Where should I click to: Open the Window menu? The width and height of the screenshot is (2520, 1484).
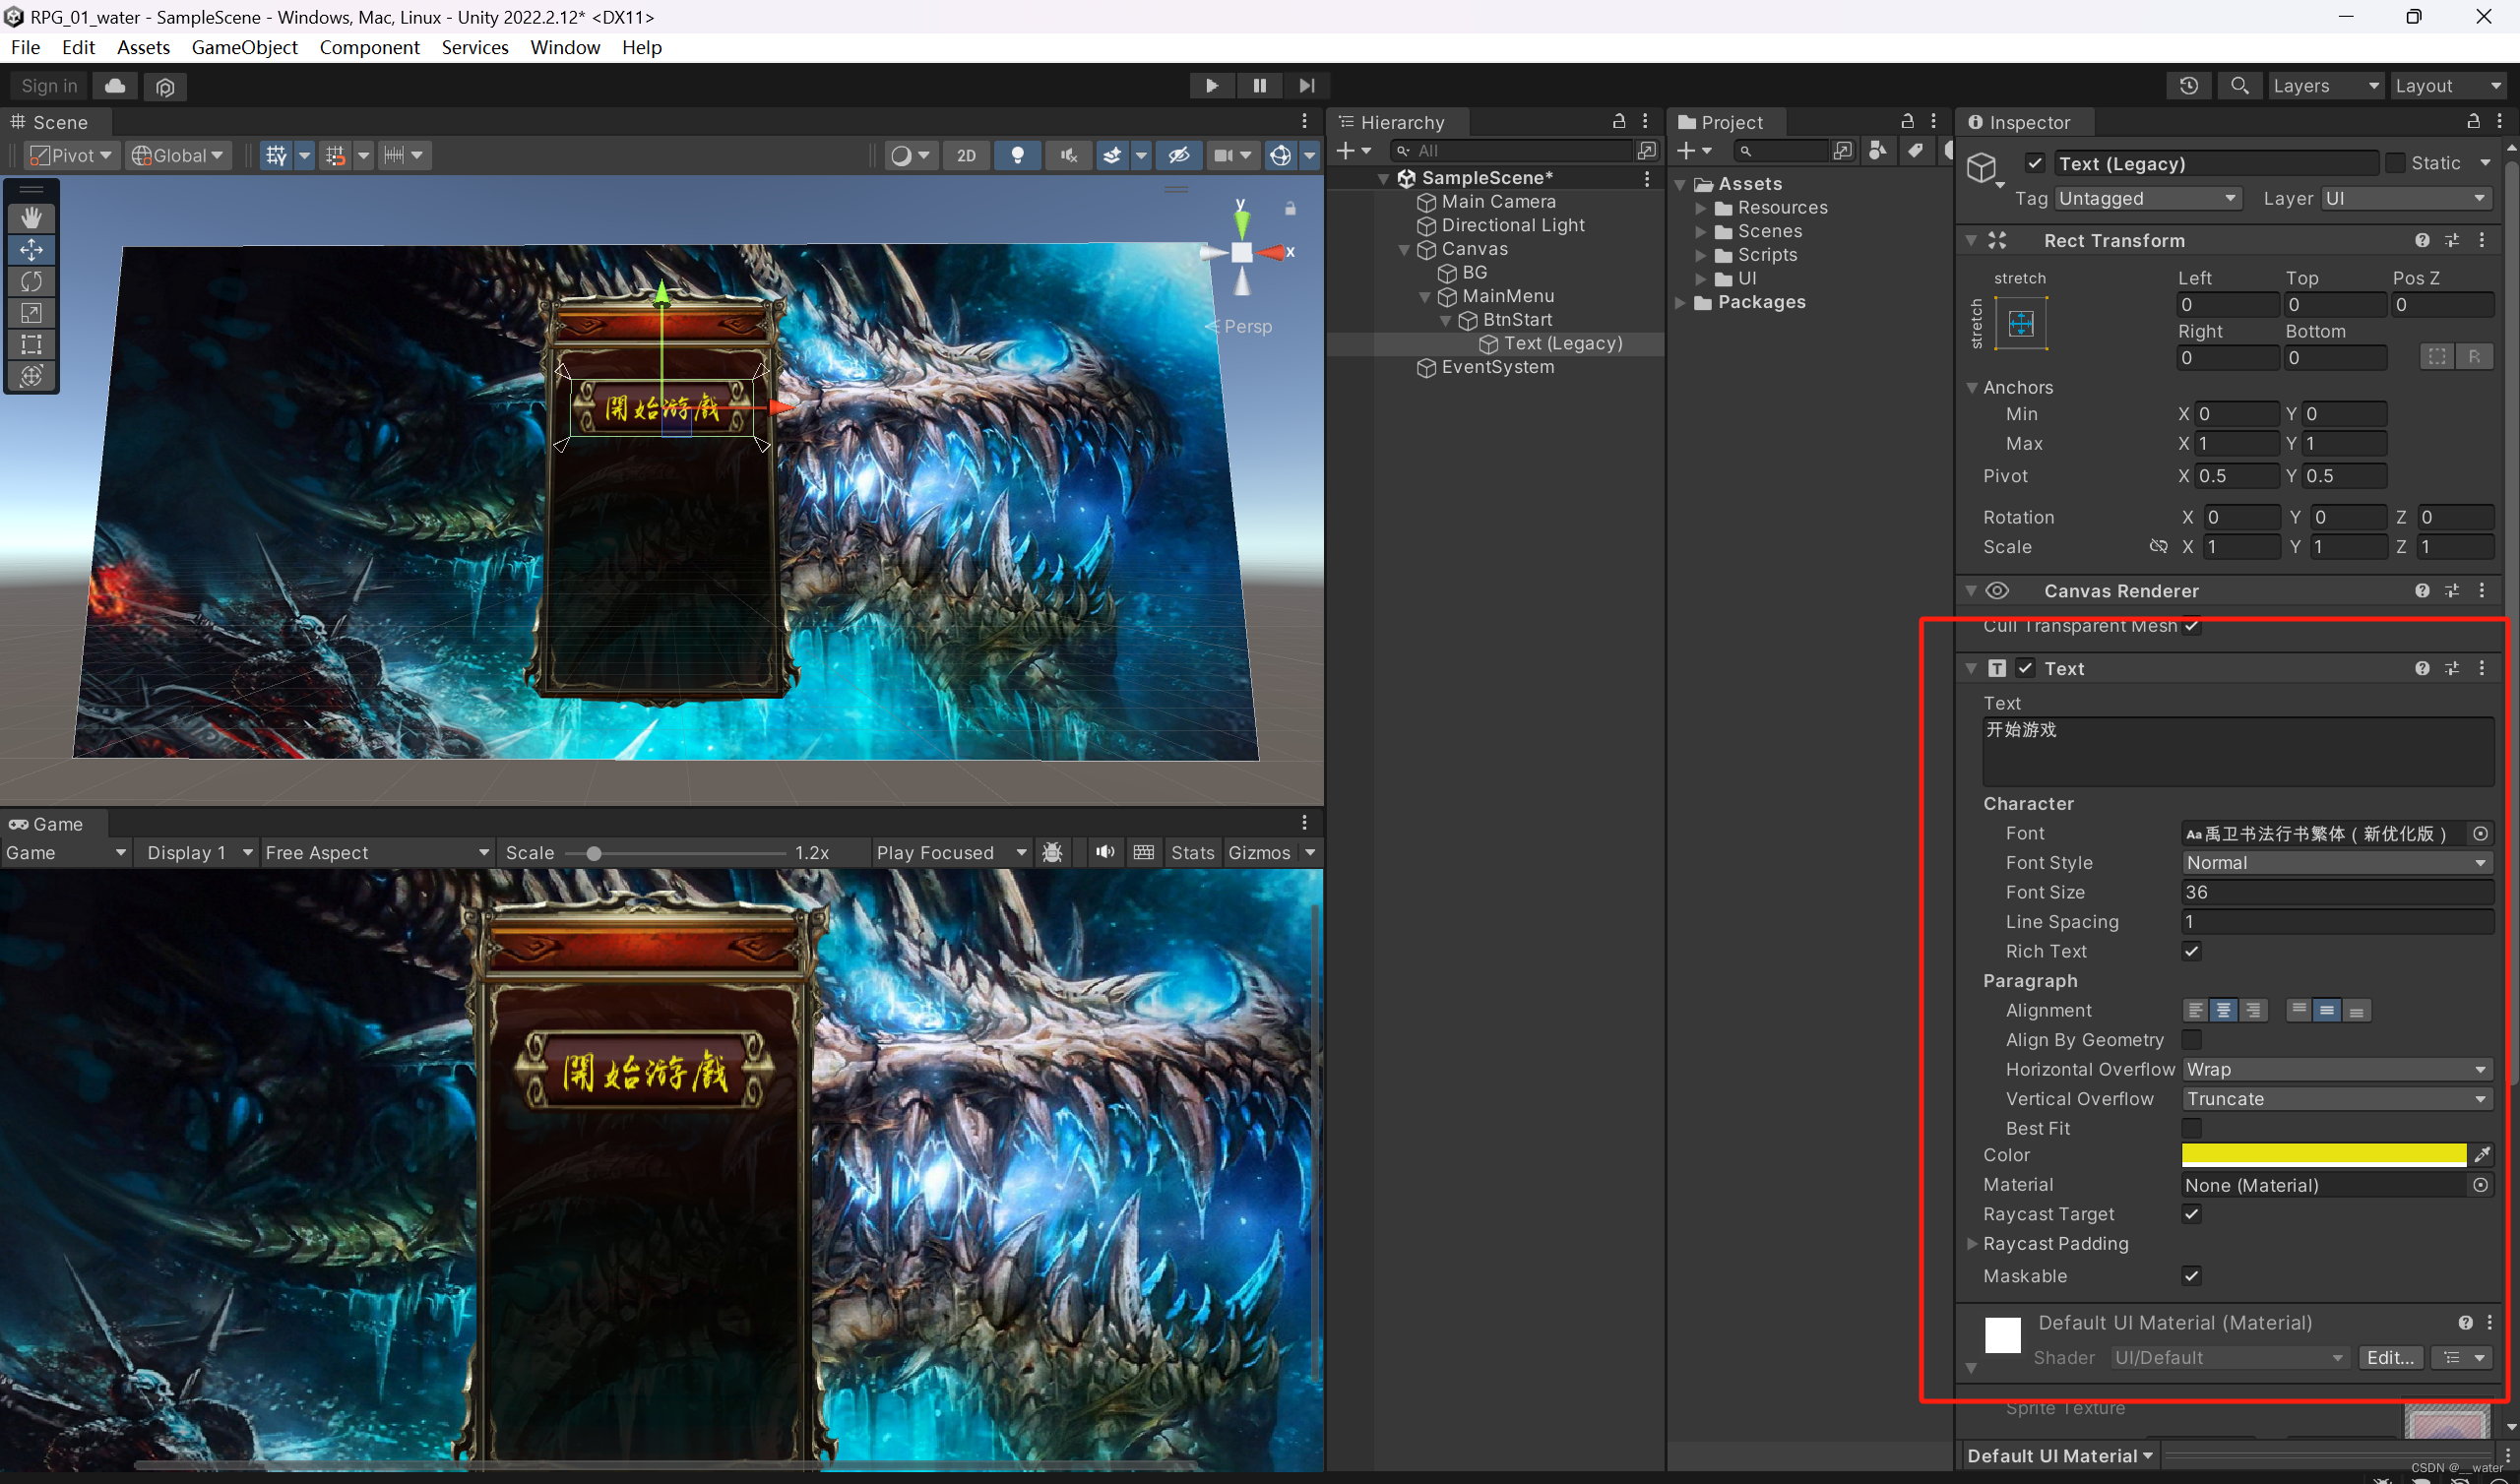pos(565,47)
